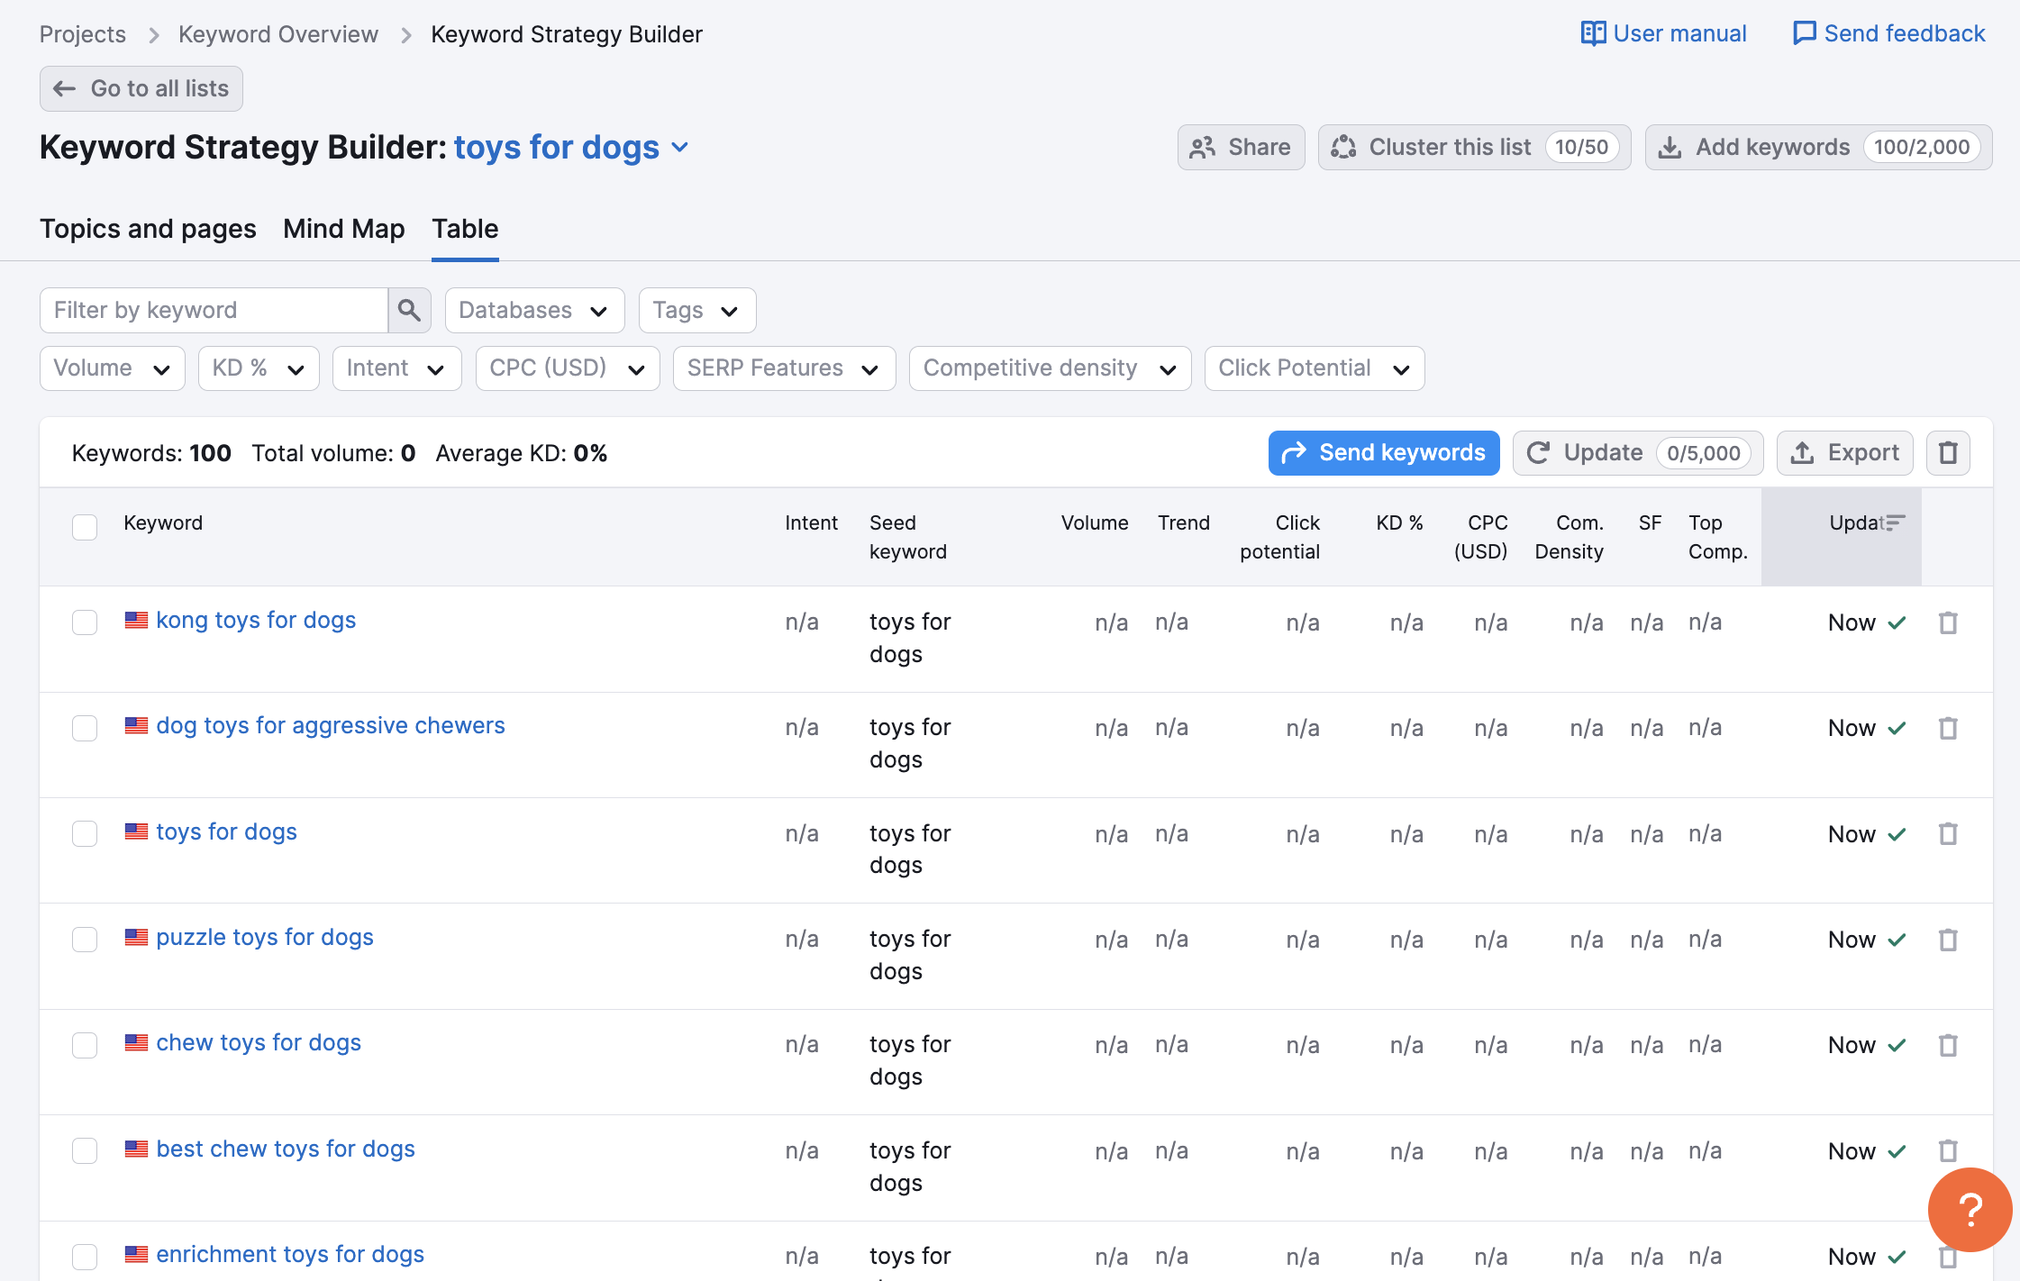This screenshot has height=1281, width=2020.
Task: Expand the toys for dogs list chevron
Action: point(681,147)
